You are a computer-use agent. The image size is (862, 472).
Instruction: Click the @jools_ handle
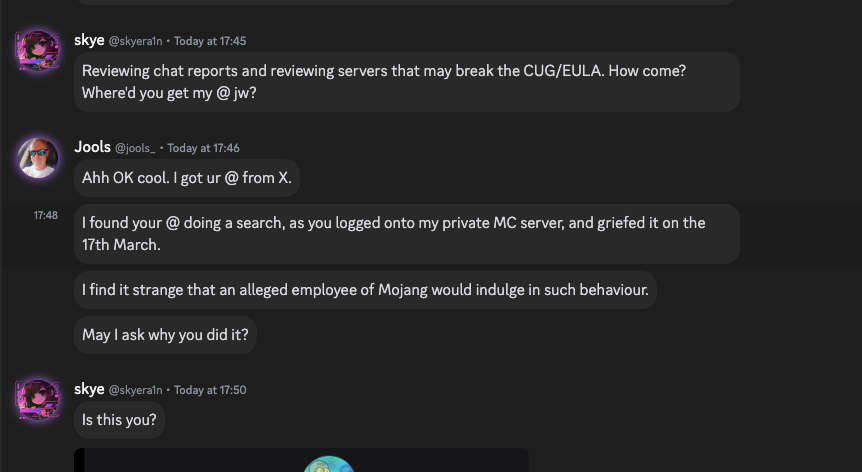[135, 148]
